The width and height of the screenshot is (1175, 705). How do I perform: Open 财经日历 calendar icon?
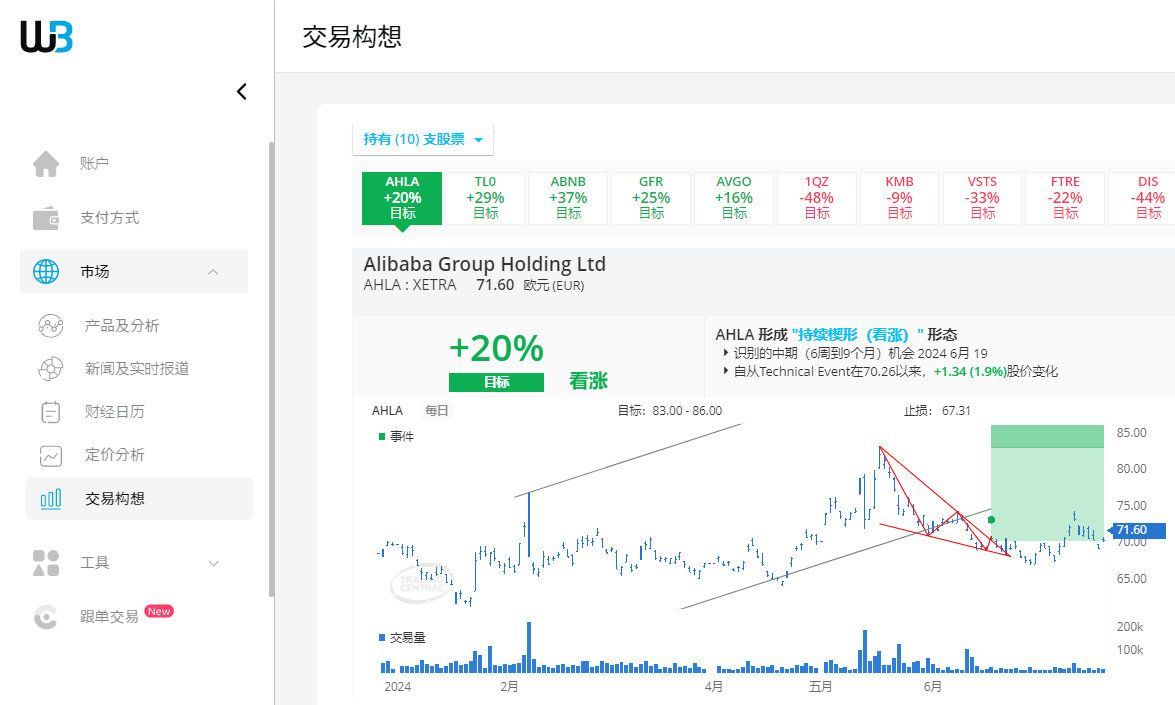(x=50, y=412)
